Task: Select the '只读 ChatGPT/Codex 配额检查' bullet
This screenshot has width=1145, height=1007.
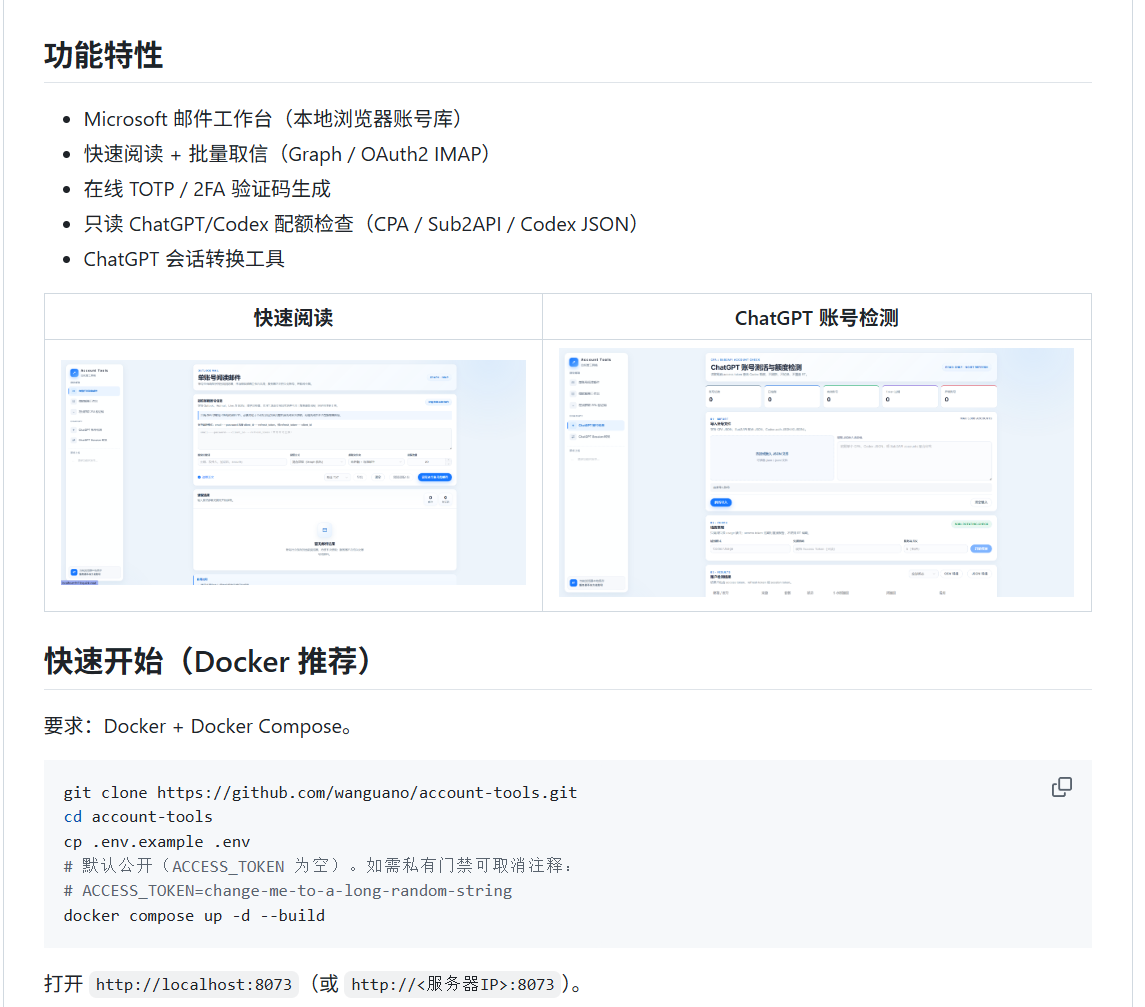Action: (x=361, y=224)
